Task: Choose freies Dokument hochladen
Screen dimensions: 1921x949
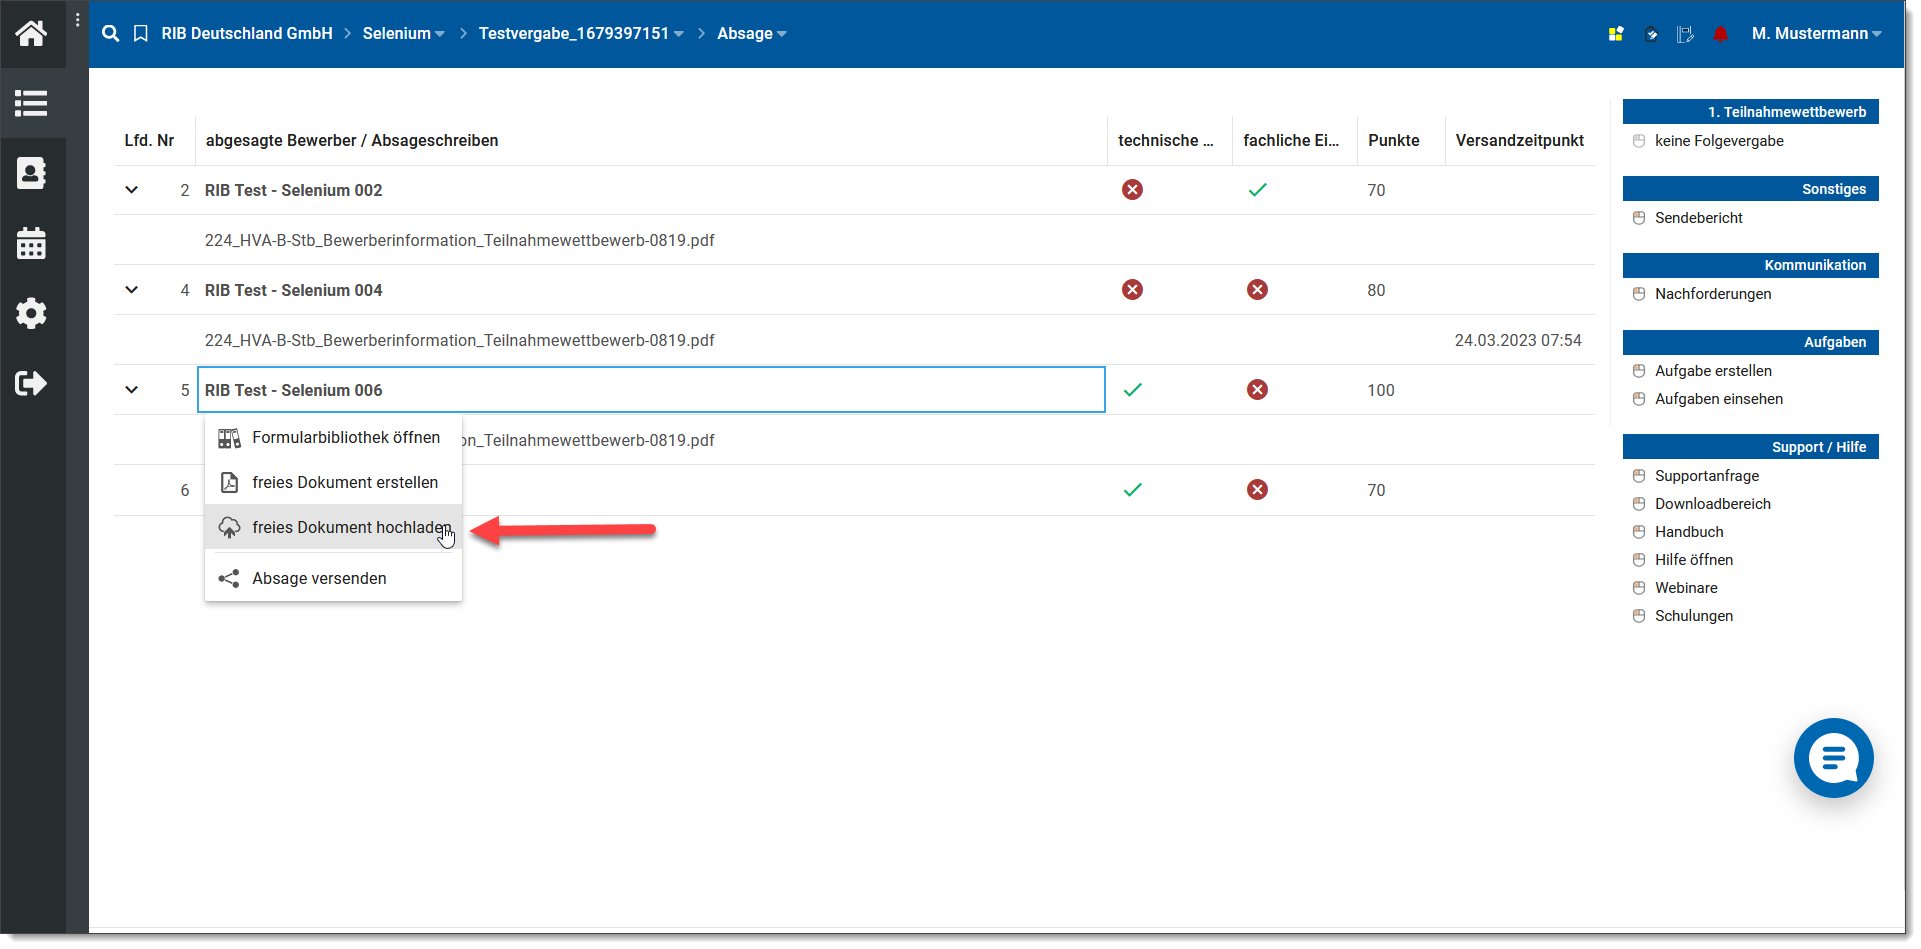Action: (333, 527)
